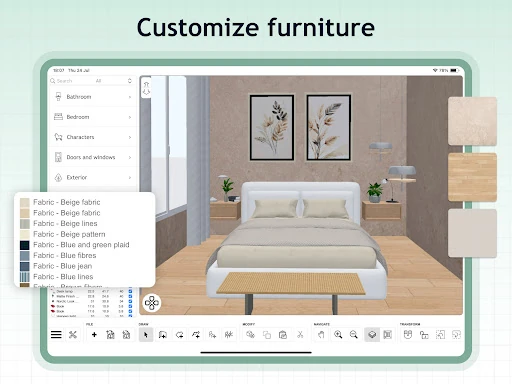Focus the furniture Search field
This screenshot has width=512, height=384.
[72, 81]
